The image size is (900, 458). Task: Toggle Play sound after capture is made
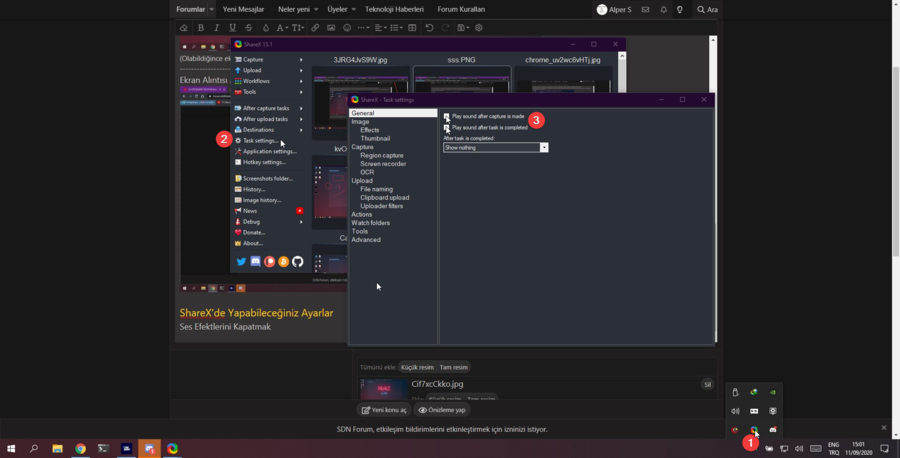[x=447, y=116]
